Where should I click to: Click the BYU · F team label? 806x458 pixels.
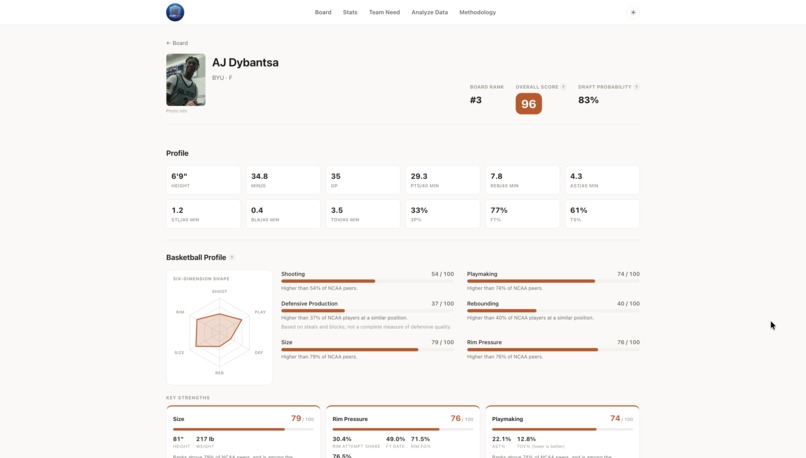click(x=222, y=78)
